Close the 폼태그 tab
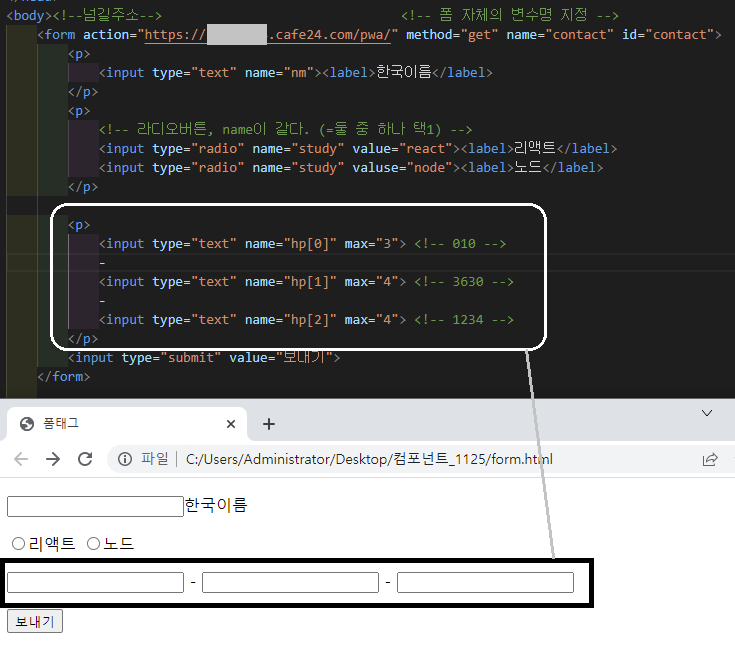The image size is (735, 662). point(231,424)
